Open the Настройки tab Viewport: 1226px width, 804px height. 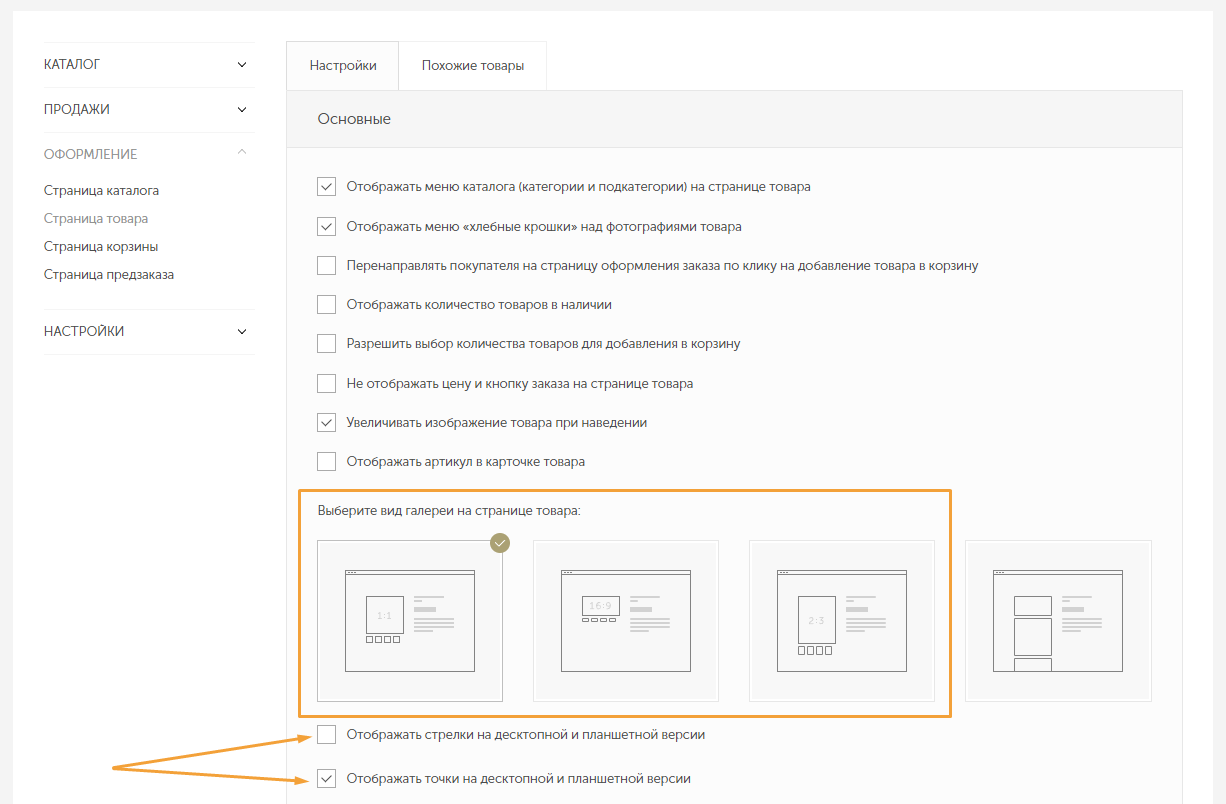click(x=342, y=66)
